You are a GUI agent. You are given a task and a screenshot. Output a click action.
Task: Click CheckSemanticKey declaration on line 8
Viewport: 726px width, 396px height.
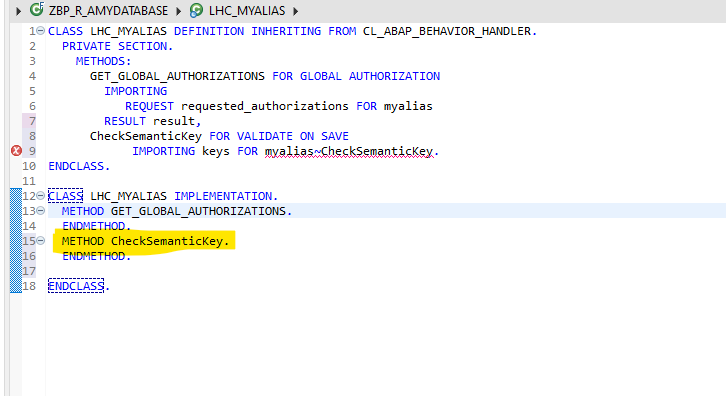[146, 136]
